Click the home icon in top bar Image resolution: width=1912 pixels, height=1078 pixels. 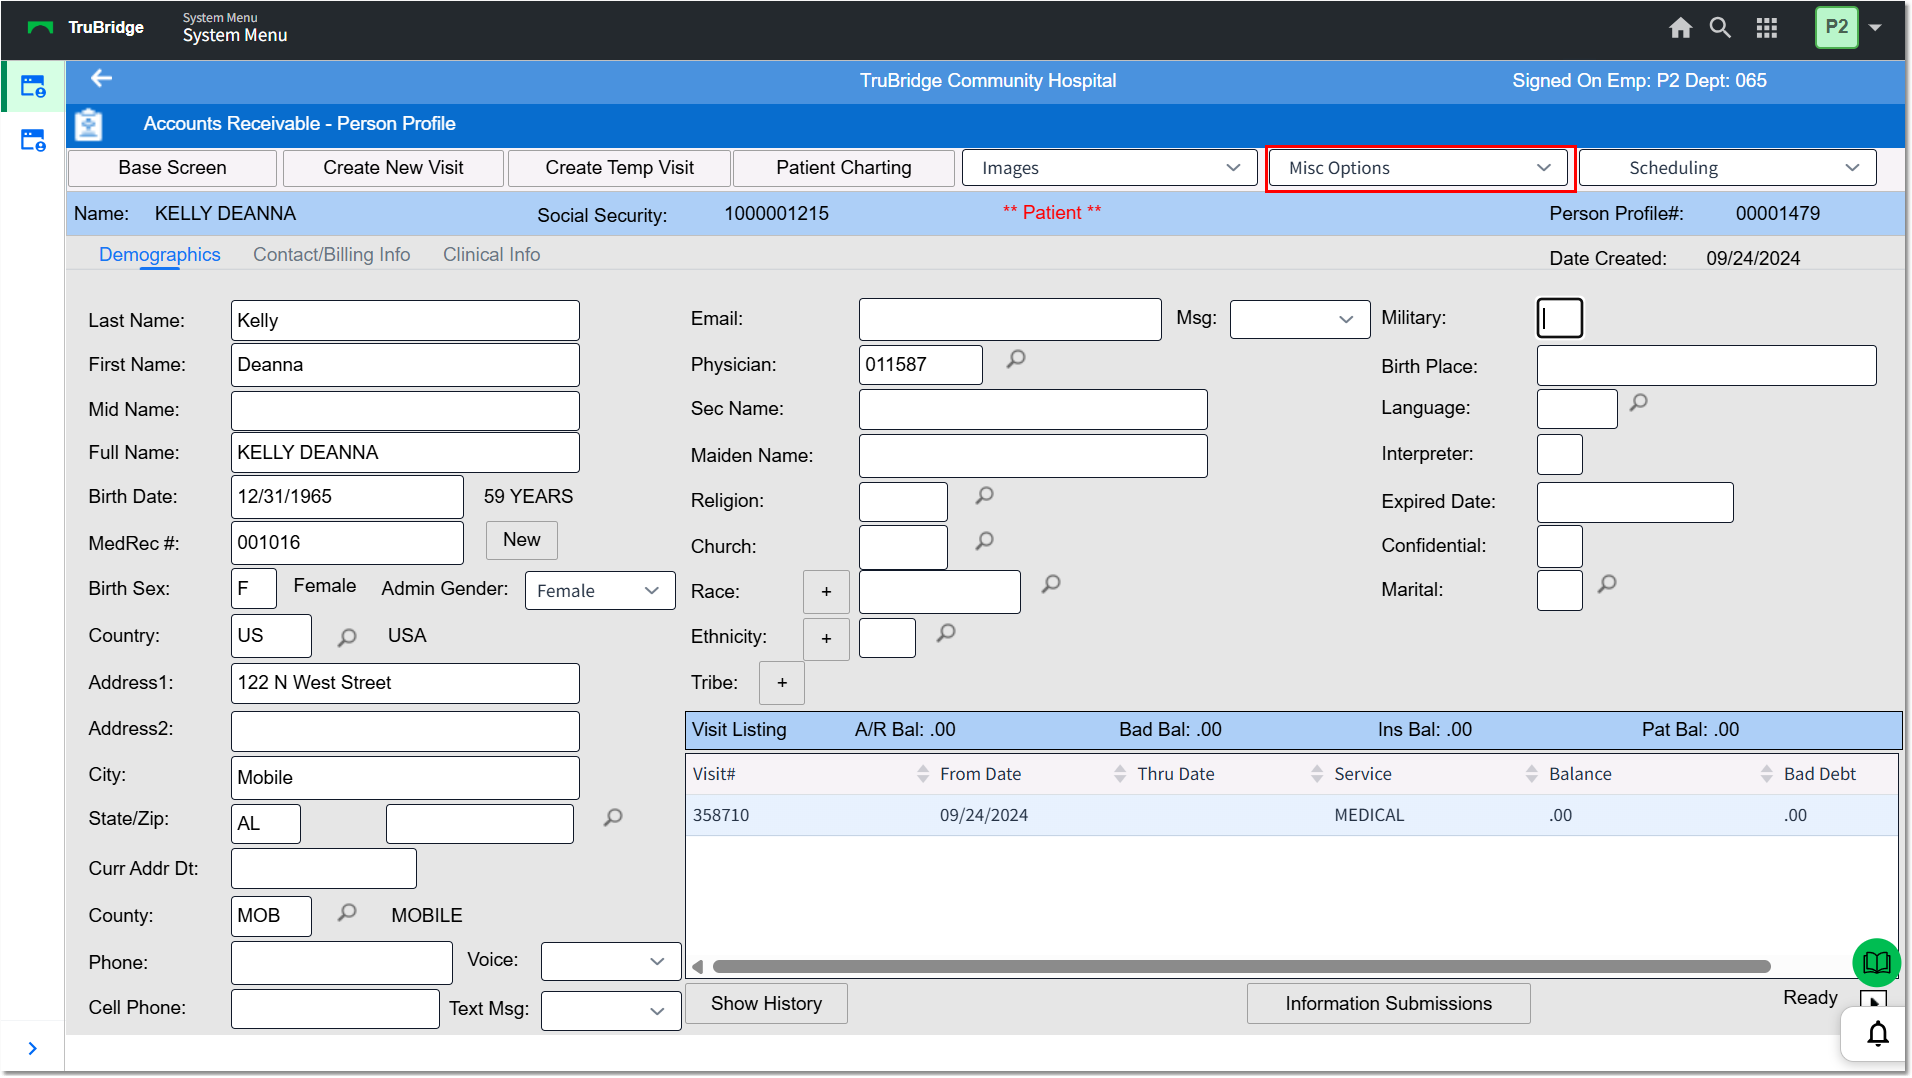1680,28
